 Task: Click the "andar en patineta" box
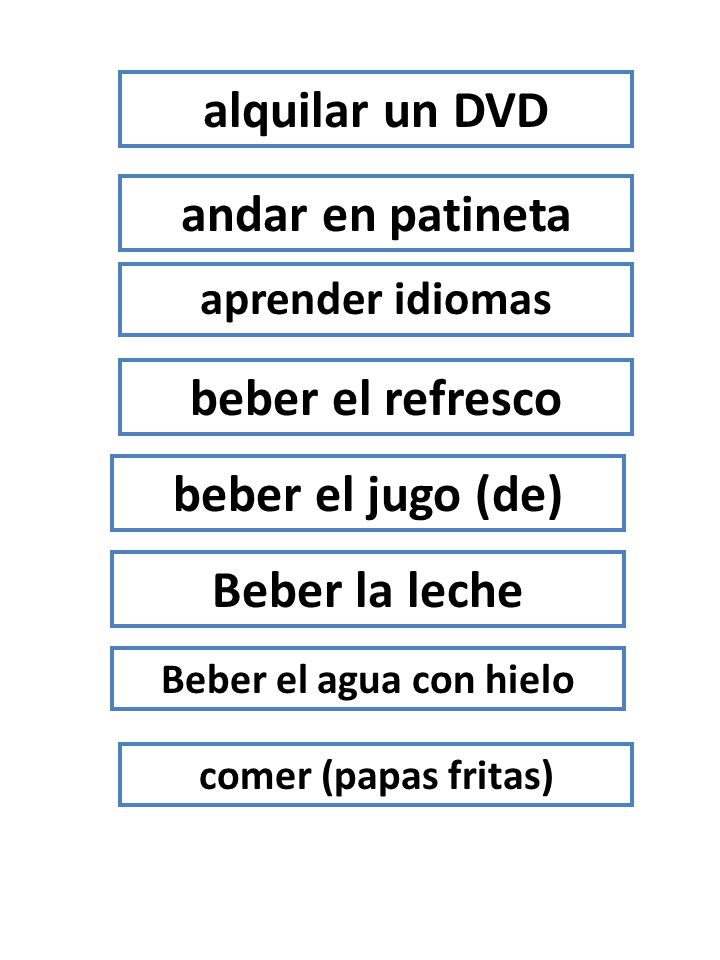click(x=375, y=213)
